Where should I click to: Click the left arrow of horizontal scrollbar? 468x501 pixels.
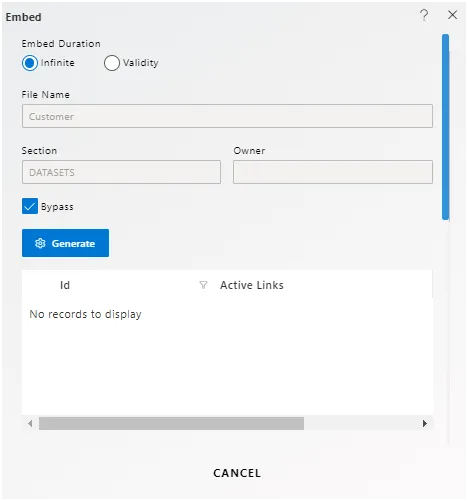30,423
